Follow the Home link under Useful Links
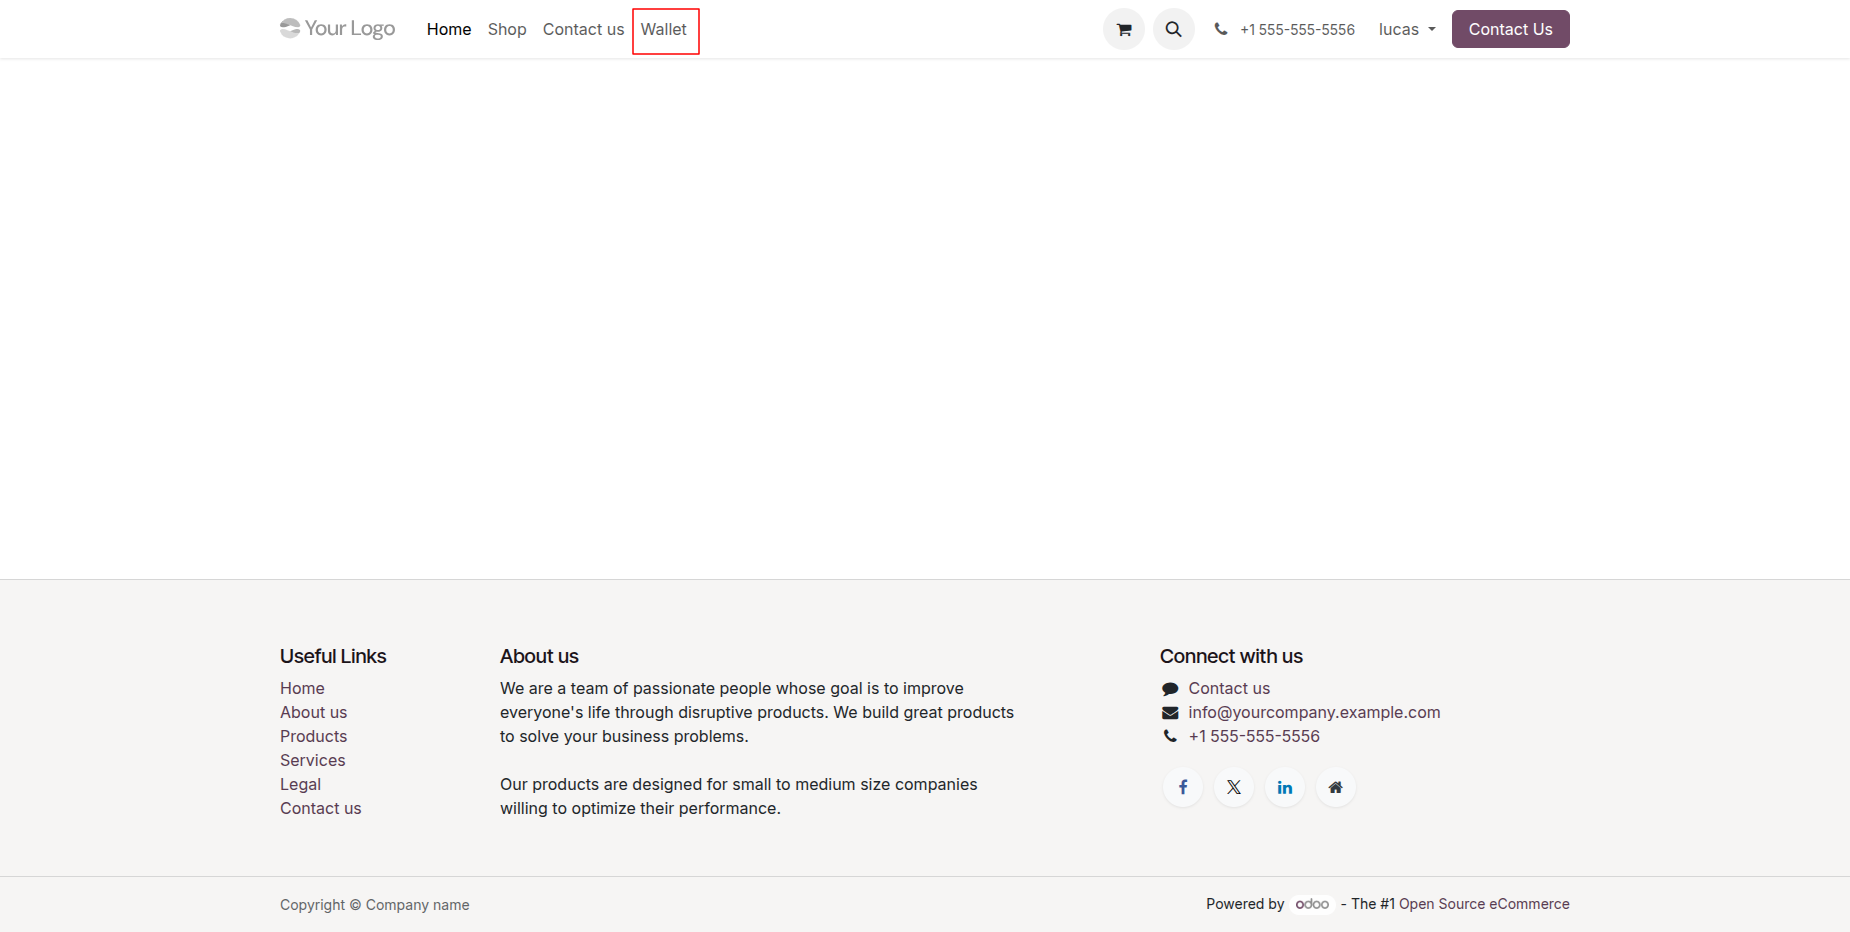The width and height of the screenshot is (1850, 932). (x=302, y=688)
